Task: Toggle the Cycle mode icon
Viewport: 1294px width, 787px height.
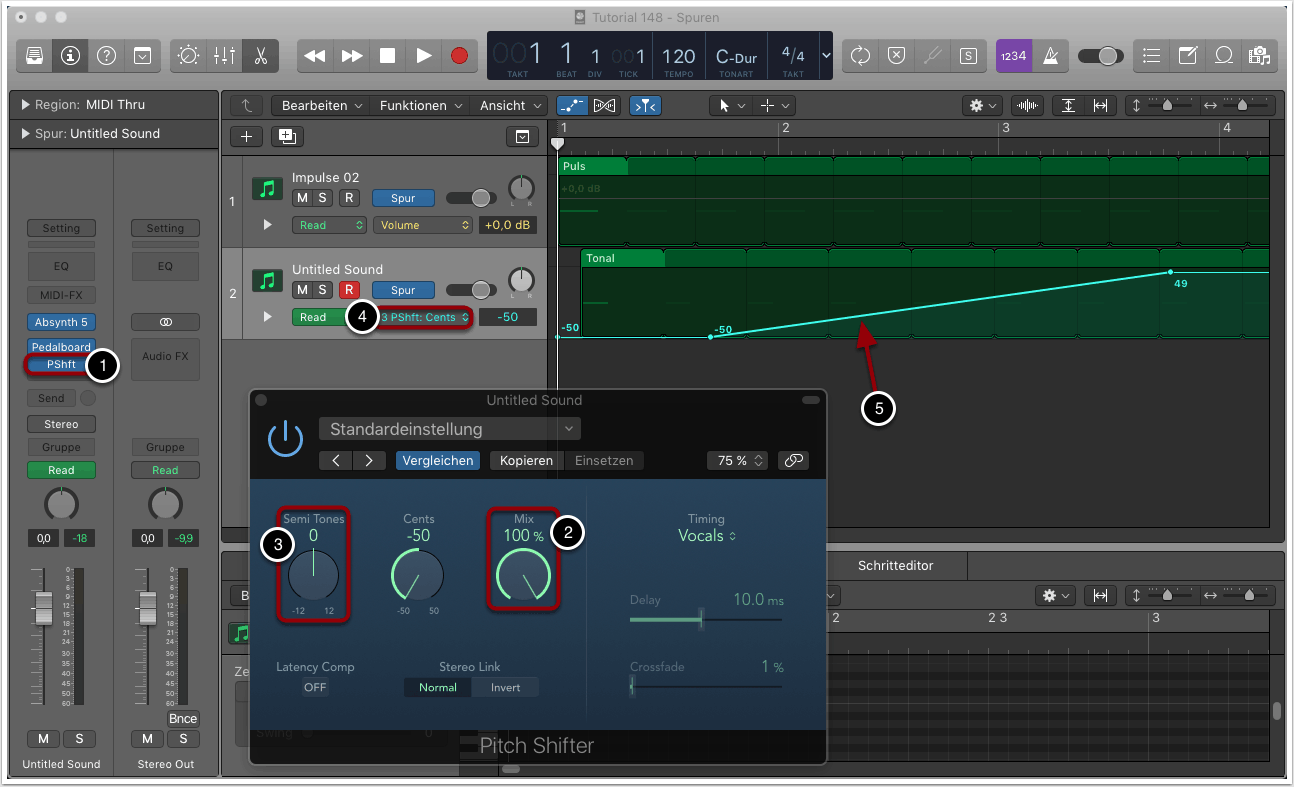Action: click(x=860, y=56)
